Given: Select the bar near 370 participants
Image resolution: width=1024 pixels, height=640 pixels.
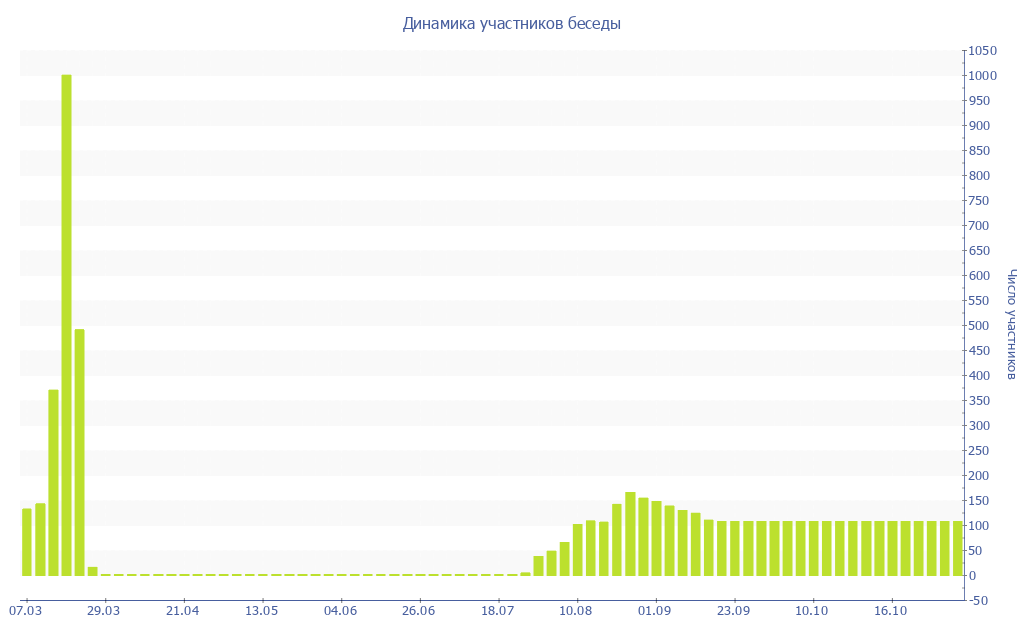Looking at the screenshot, I should [x=53, y=482].
